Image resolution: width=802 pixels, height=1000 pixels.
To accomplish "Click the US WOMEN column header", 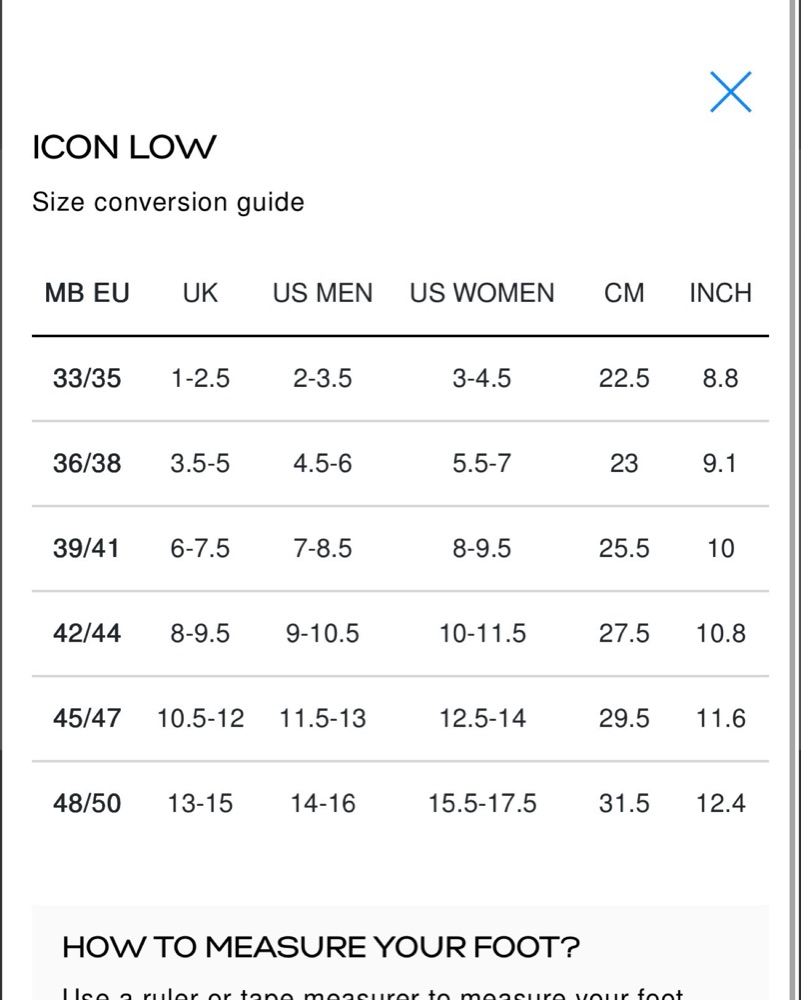I will click(481, 293).
